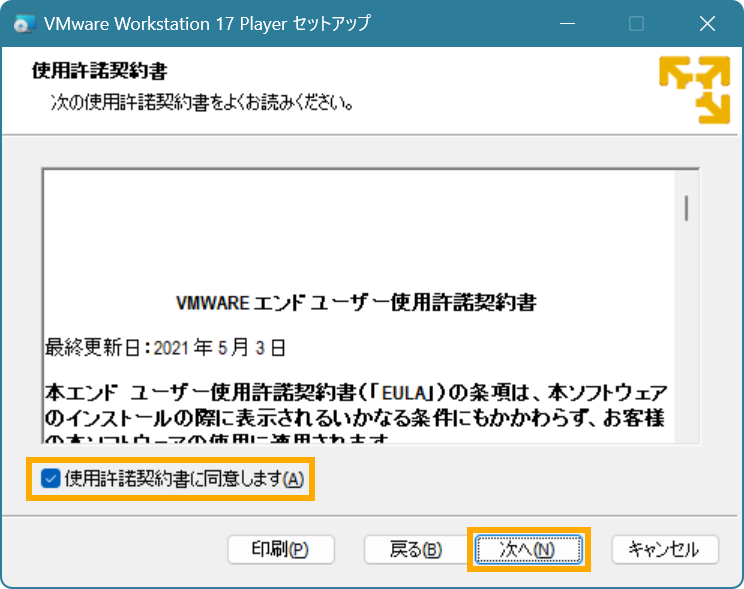The height and width of the screenshot is (589, 744).
Task: Click the VMware installer icon in title bar
Action: tap(24, 24)
